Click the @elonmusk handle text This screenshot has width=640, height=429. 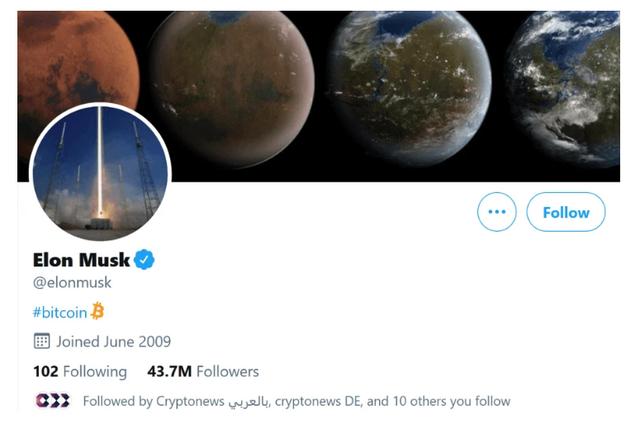[x=72, y=283]
